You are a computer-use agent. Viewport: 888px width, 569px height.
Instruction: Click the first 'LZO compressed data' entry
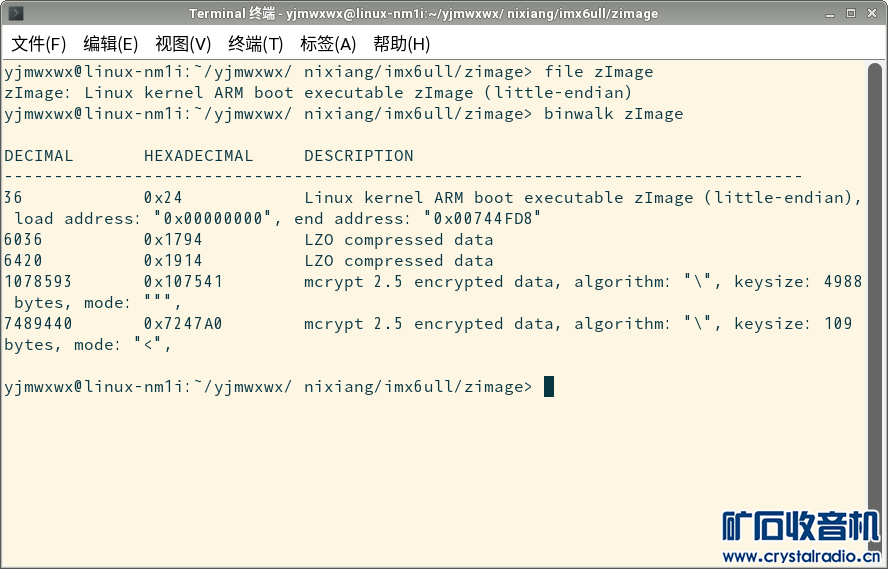click(x=398, y=240)
